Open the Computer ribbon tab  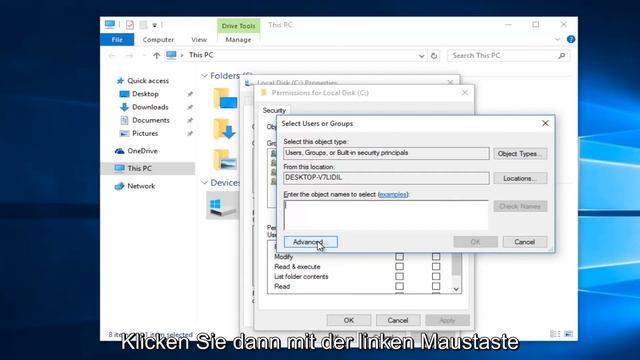pyautogui.click(x=158, y=40)
